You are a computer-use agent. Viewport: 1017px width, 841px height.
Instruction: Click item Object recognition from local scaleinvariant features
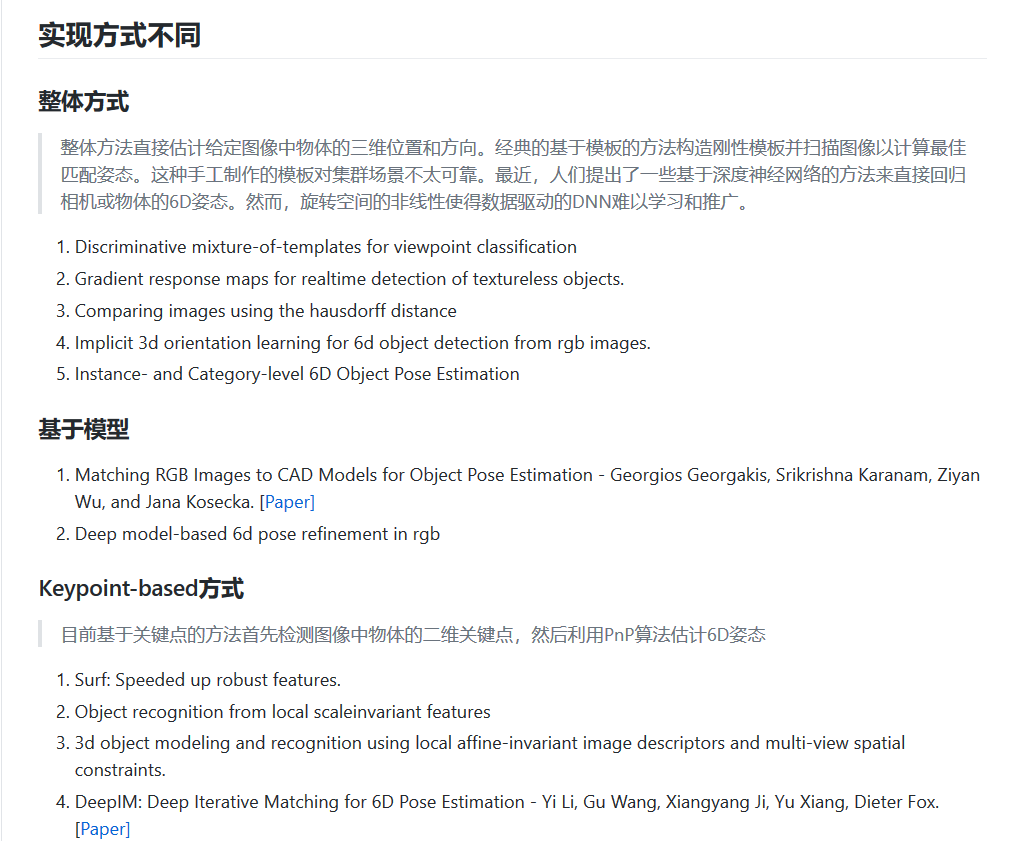283,712
